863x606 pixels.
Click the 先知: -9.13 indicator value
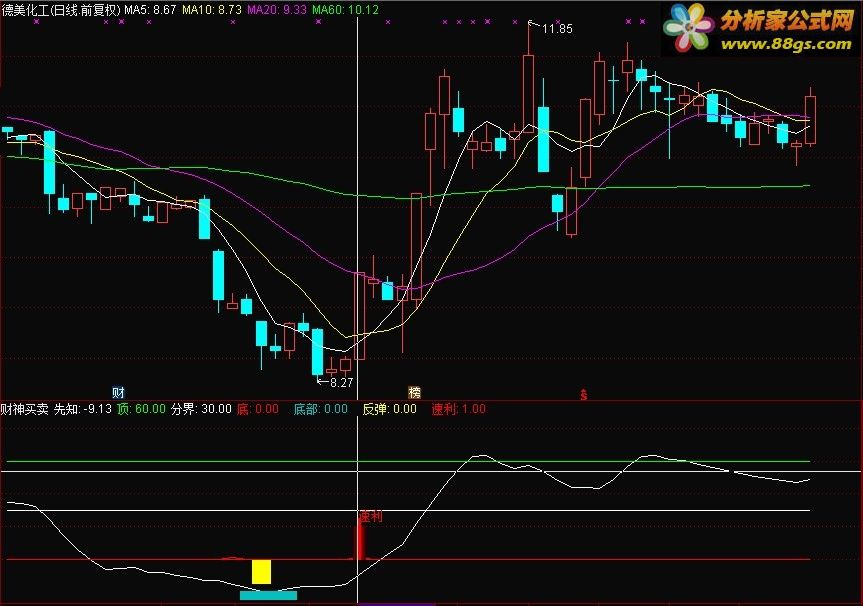click(x=83, y=409)
